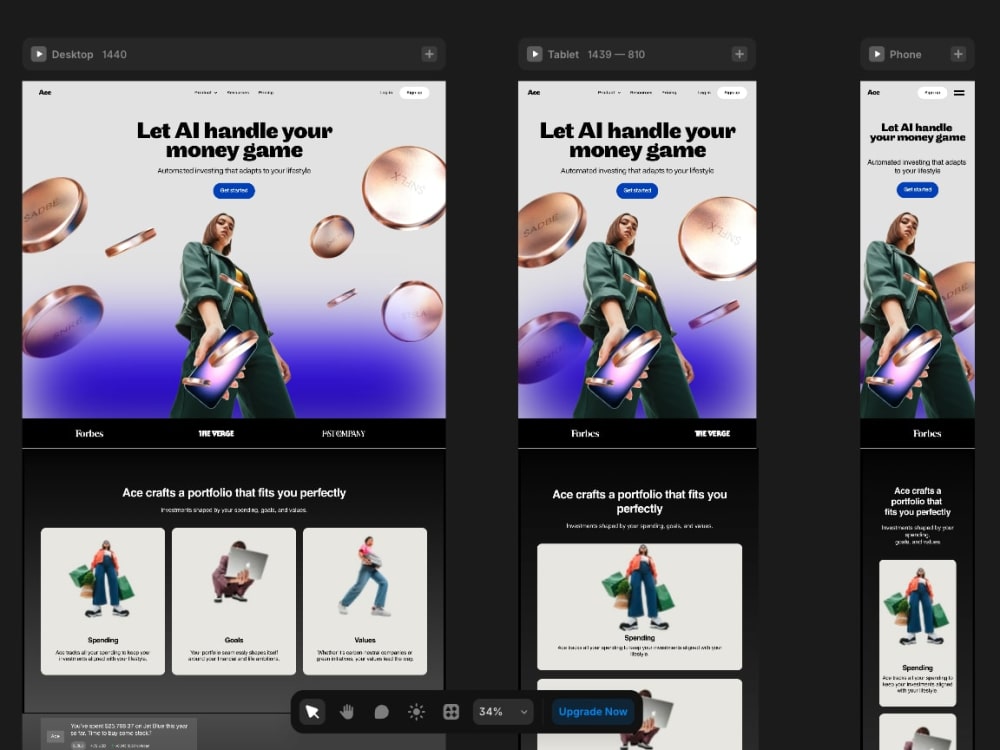Select the Spending card in Phone frame
The width and height of the screenshot is (1000, 750).
[918, 633]
